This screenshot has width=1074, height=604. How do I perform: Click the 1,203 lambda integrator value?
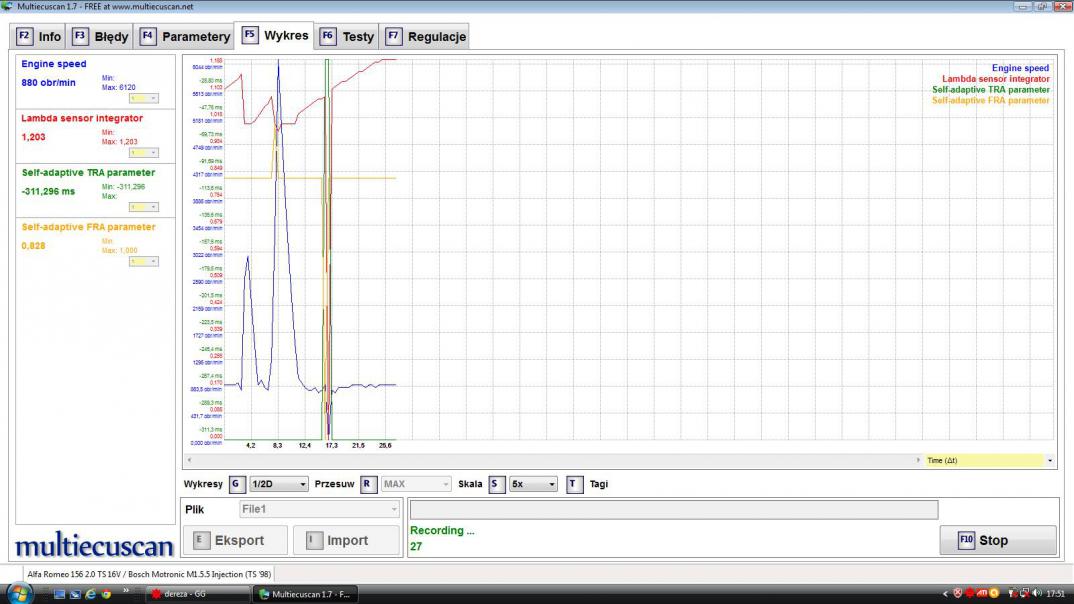pyautogui.click(x=33, y=137)
